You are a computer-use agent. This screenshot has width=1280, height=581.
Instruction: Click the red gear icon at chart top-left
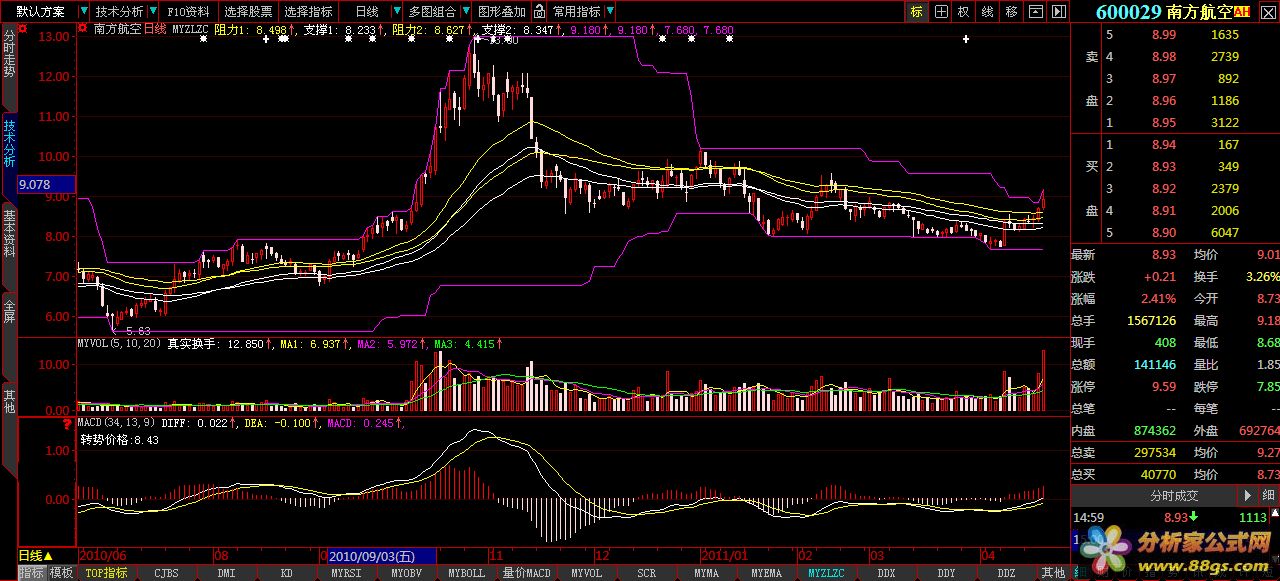pyautogui.click(x=80, y=29)
